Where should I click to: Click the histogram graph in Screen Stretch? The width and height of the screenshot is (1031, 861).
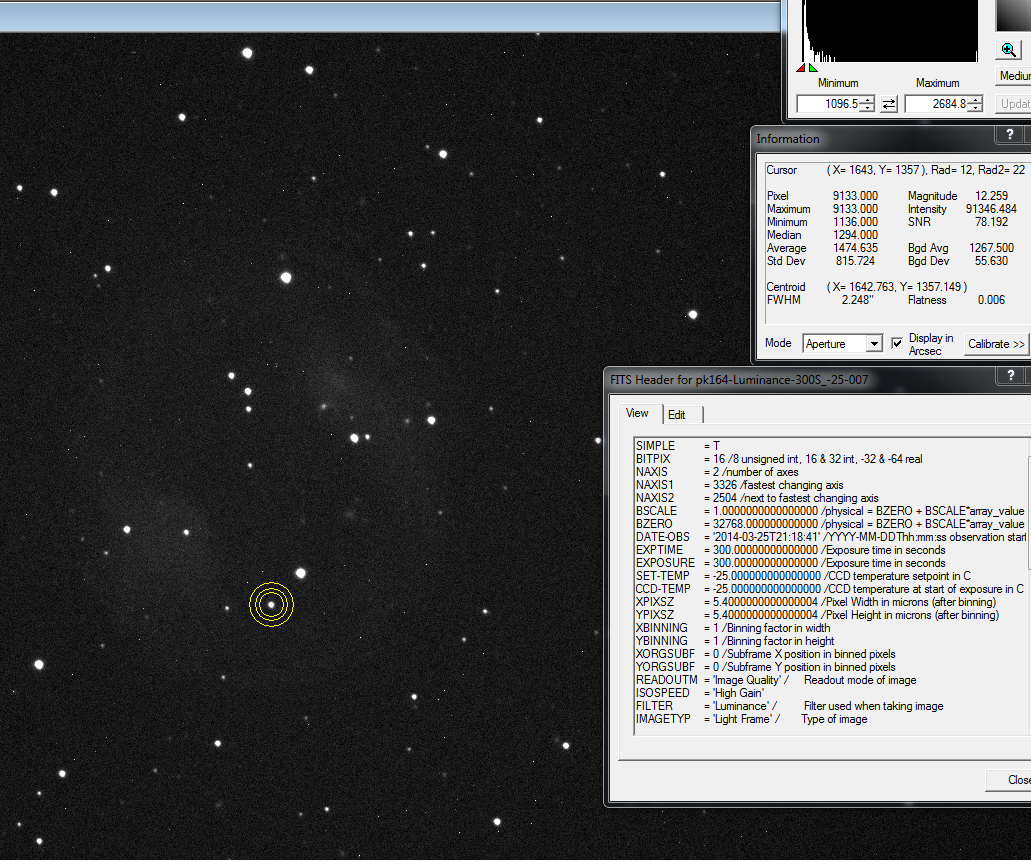pos(891,31)
